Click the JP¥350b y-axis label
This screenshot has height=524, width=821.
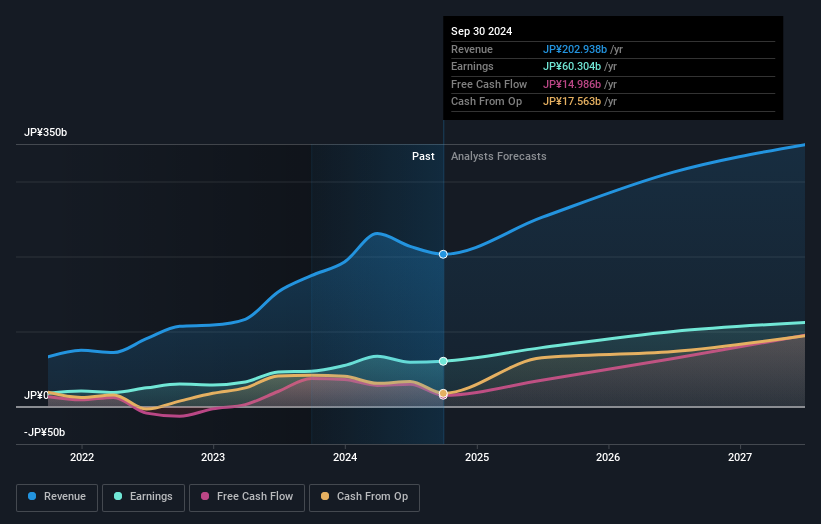[x=46, y=132]
